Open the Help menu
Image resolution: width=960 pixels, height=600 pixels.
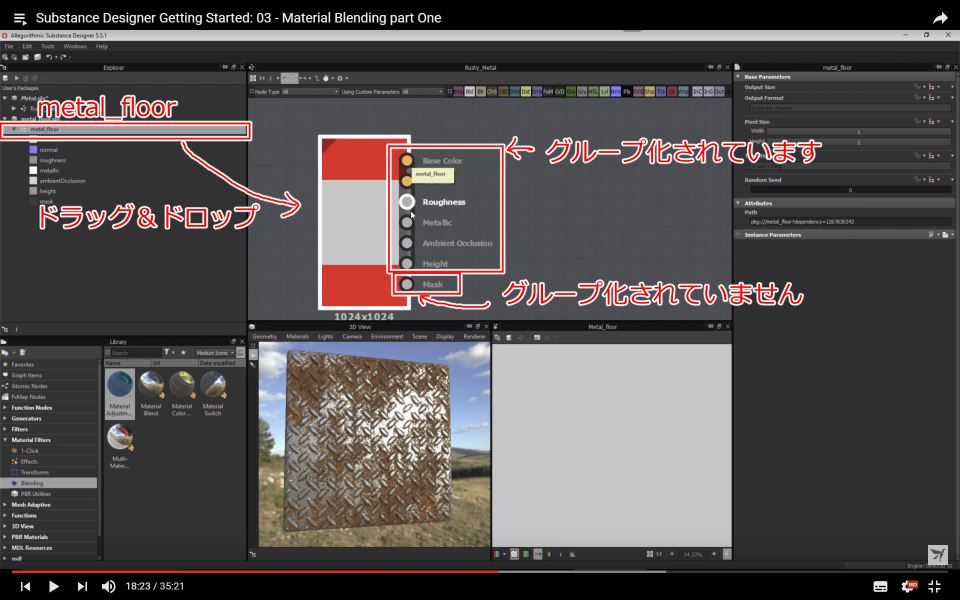[x=102, y=47]
